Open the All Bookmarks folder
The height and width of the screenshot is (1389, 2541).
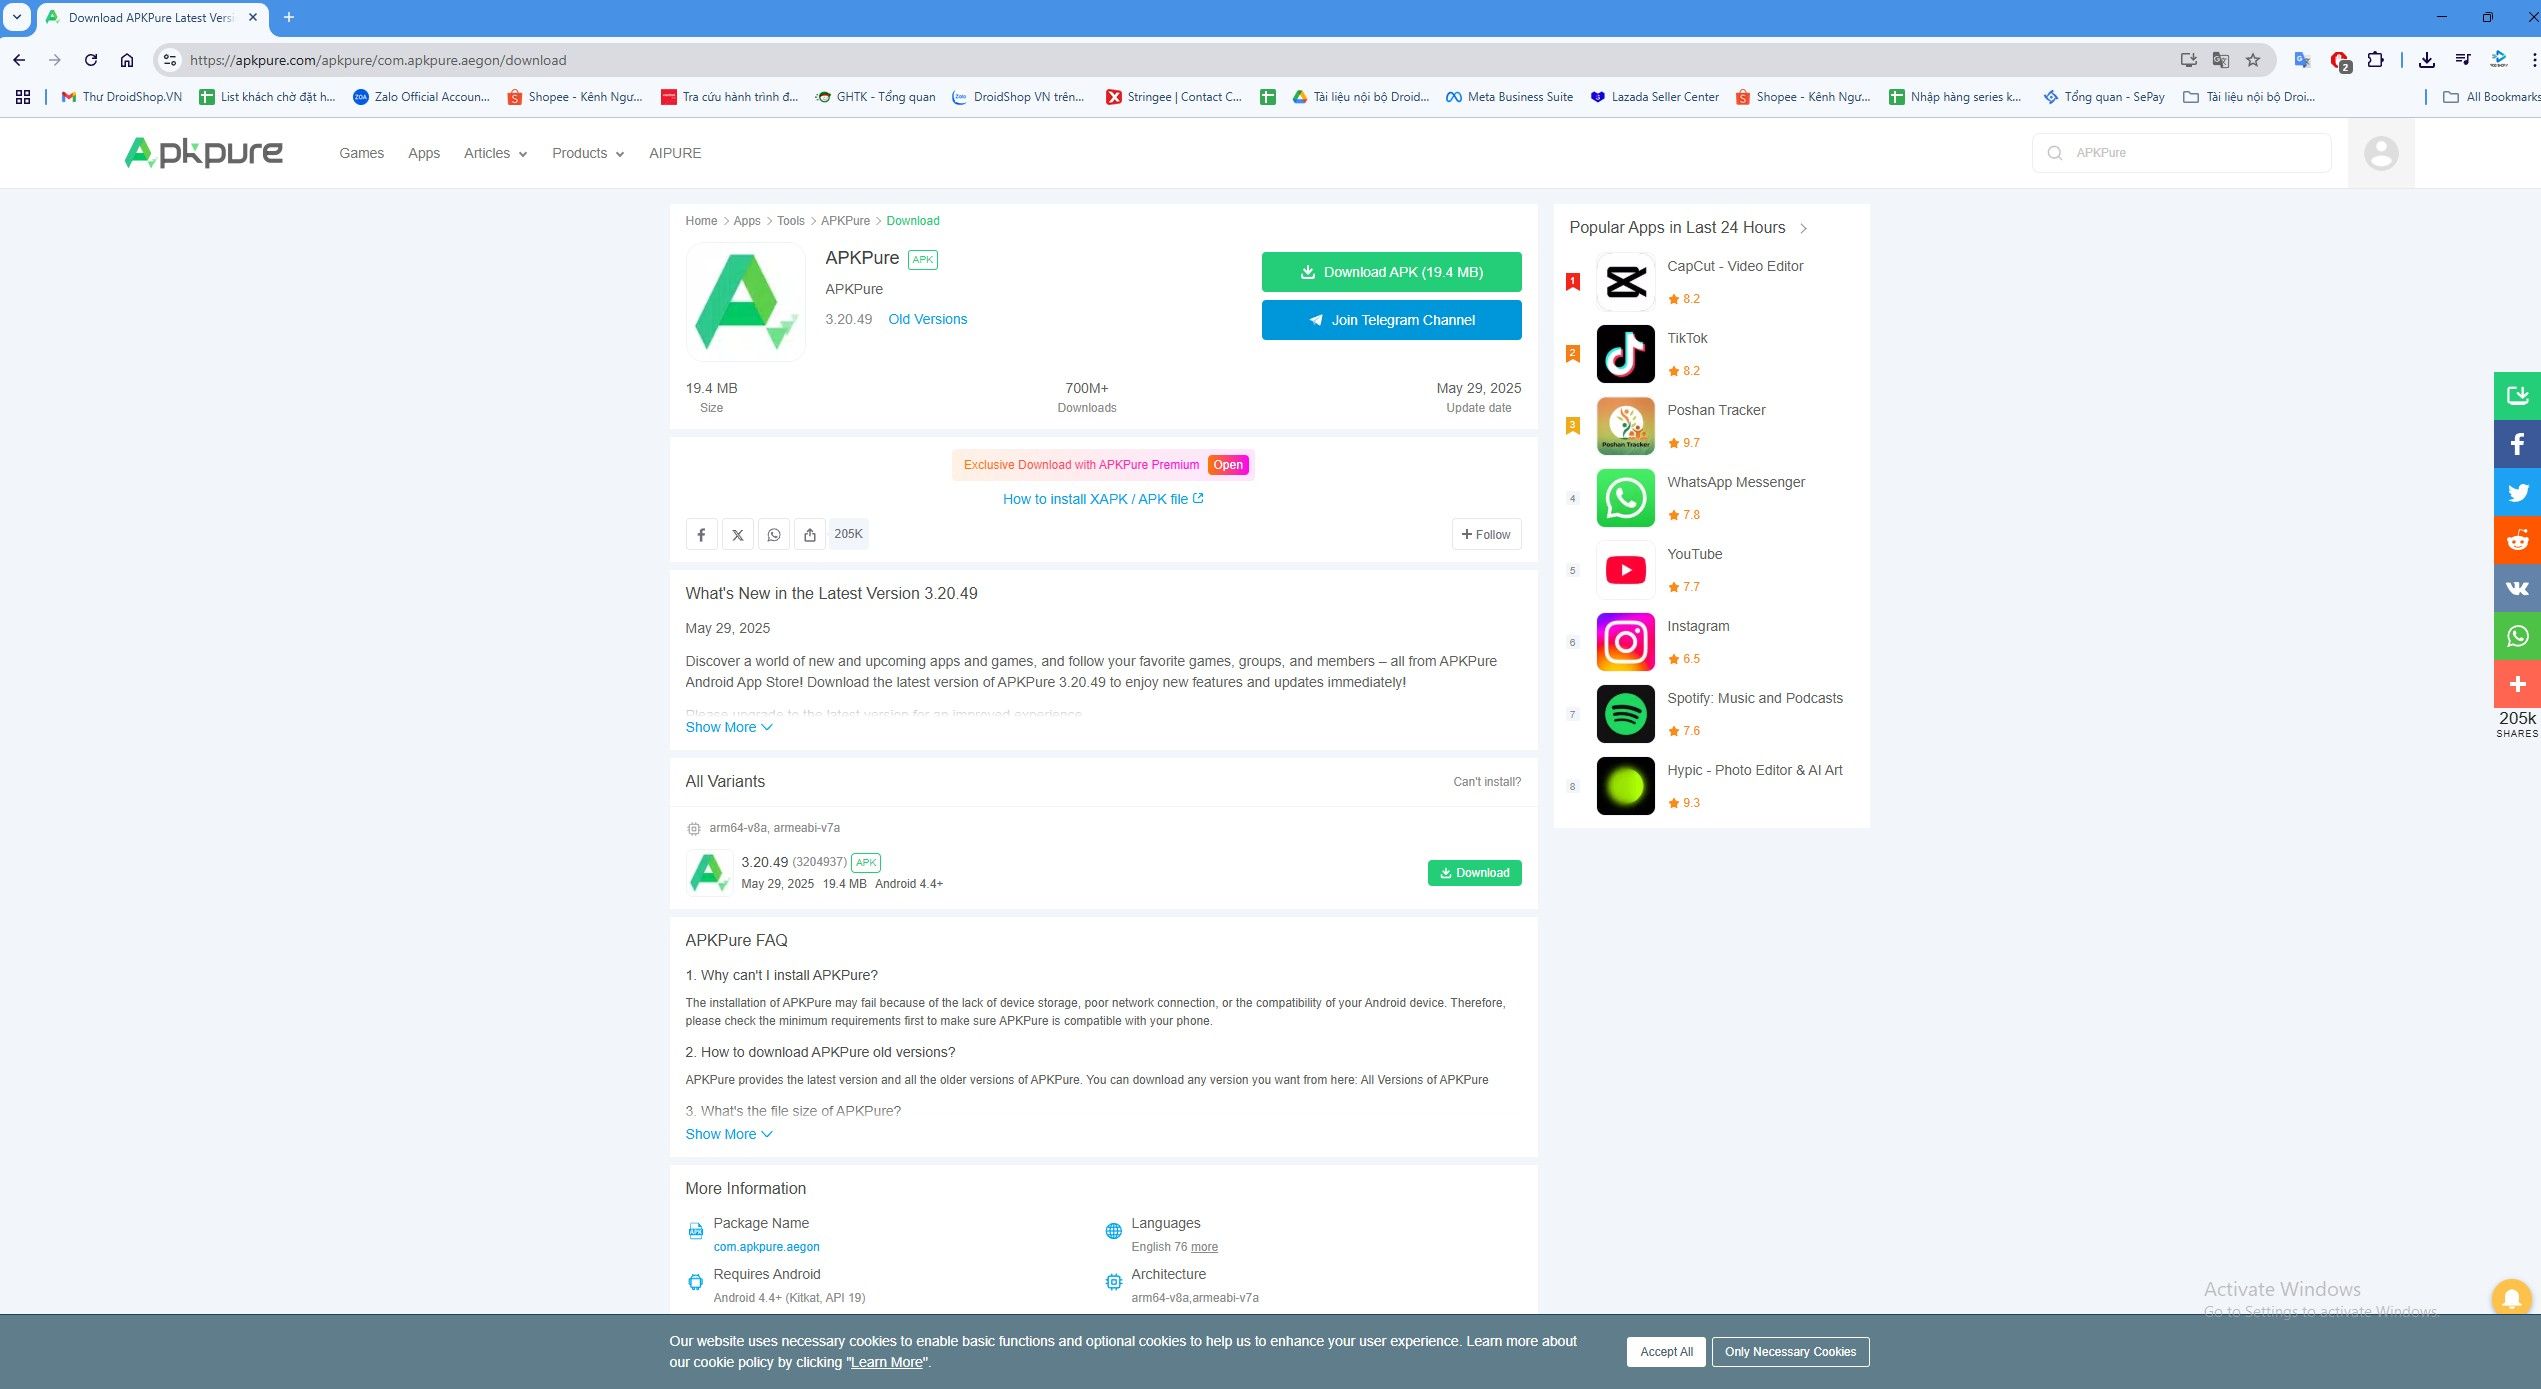(2491, 97)
